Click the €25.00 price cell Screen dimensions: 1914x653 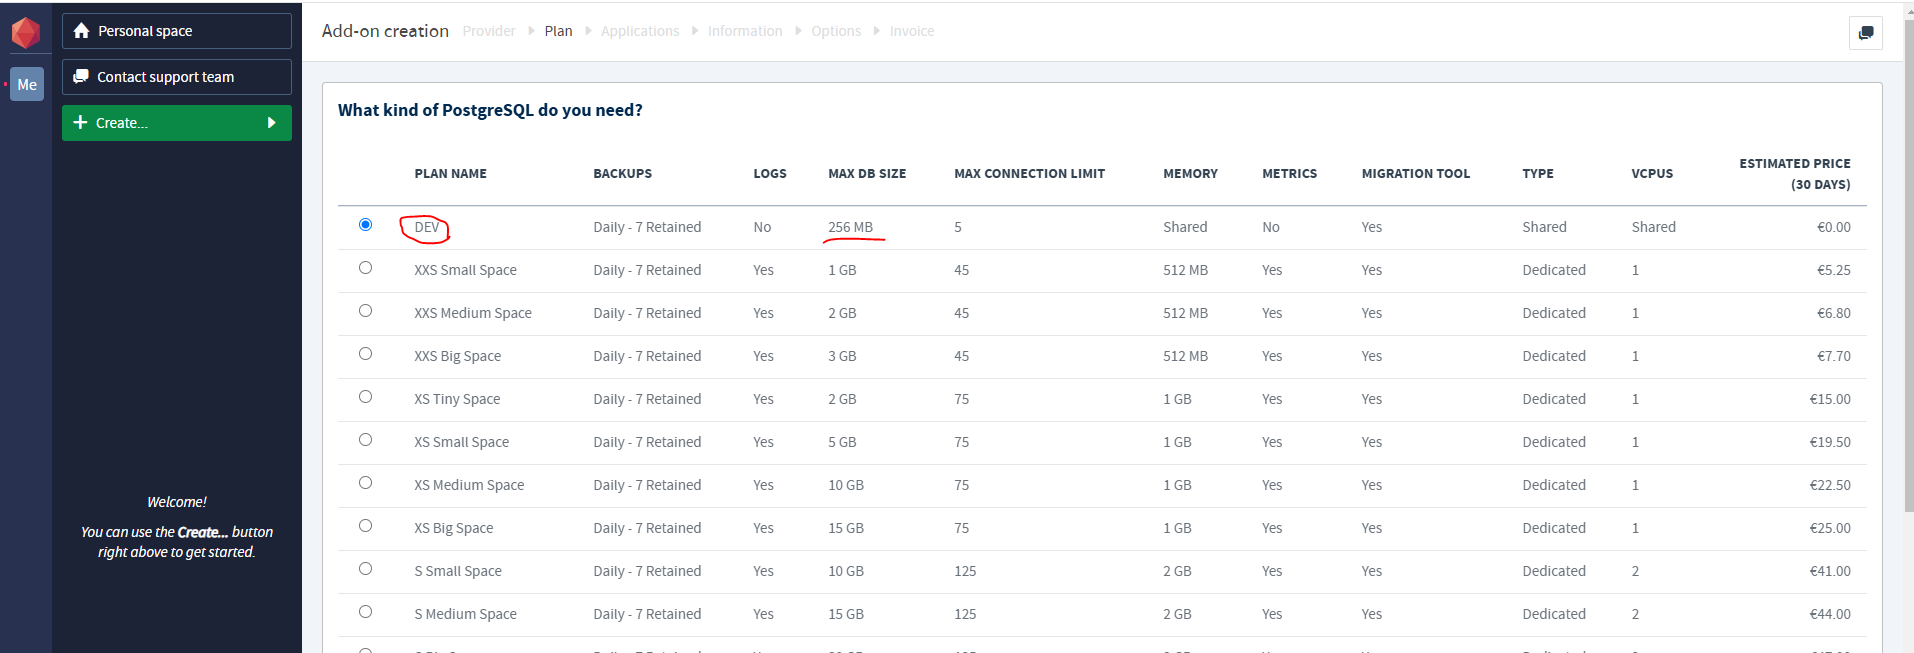click(1830, 528)
